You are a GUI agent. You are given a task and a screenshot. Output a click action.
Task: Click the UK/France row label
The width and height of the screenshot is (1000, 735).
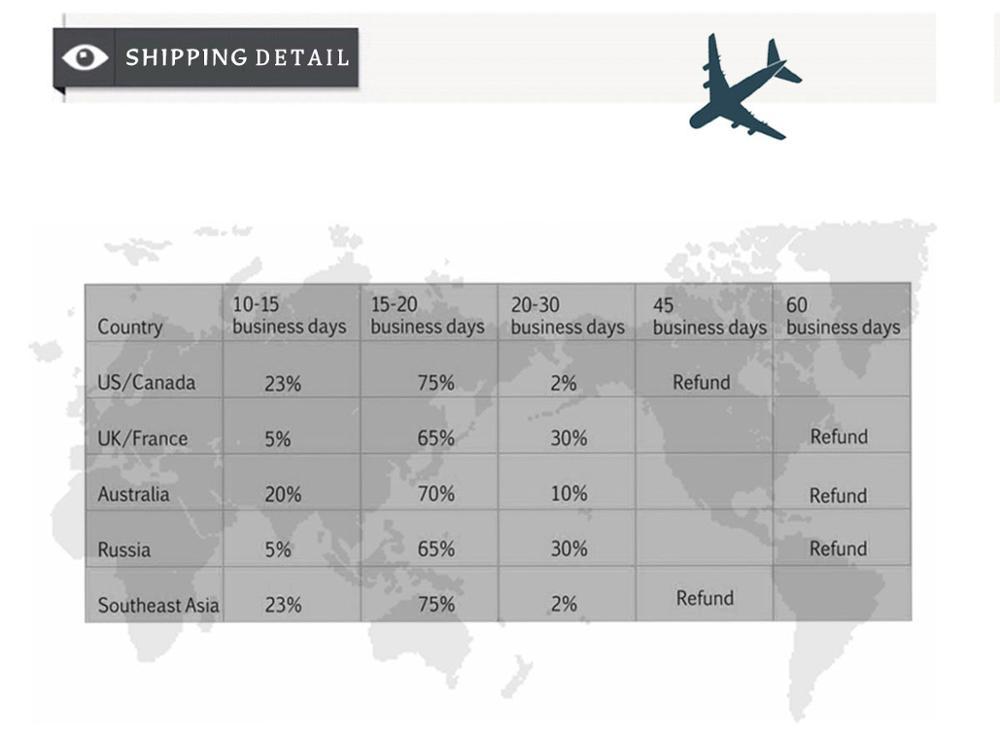coord(143,438)
